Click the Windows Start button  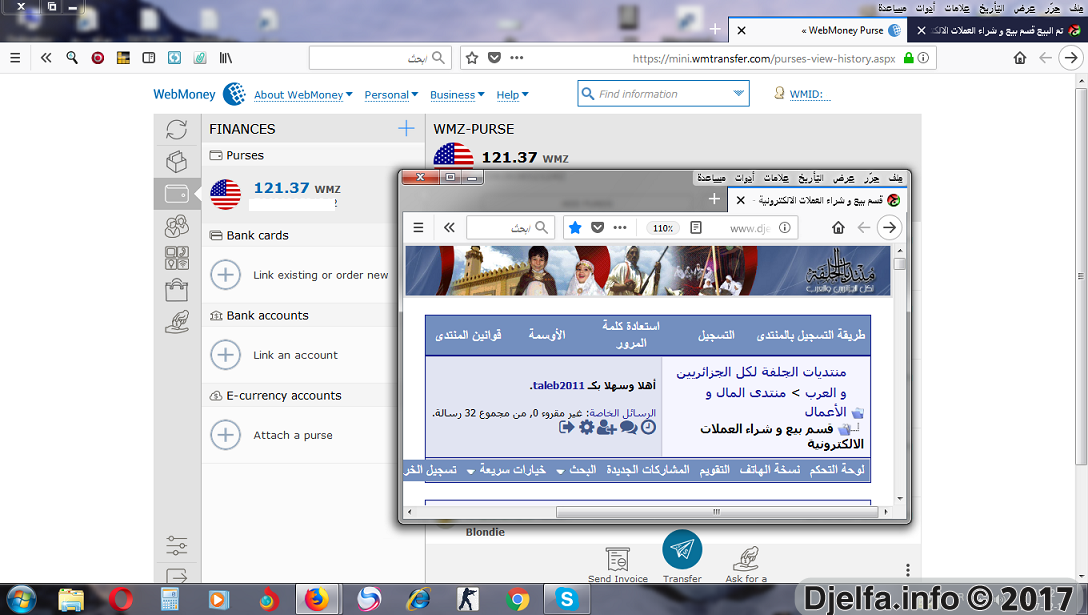21,599
